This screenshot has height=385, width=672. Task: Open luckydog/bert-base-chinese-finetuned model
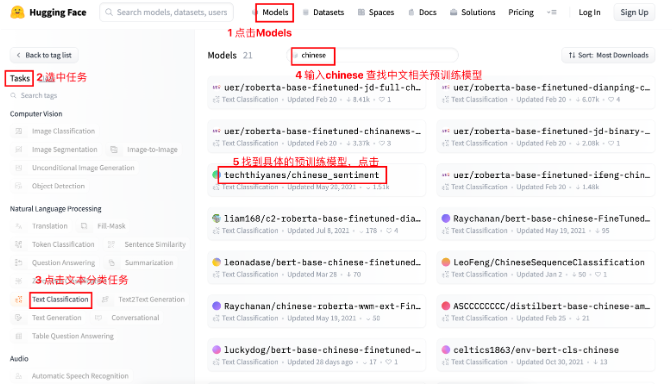(317, 355)
